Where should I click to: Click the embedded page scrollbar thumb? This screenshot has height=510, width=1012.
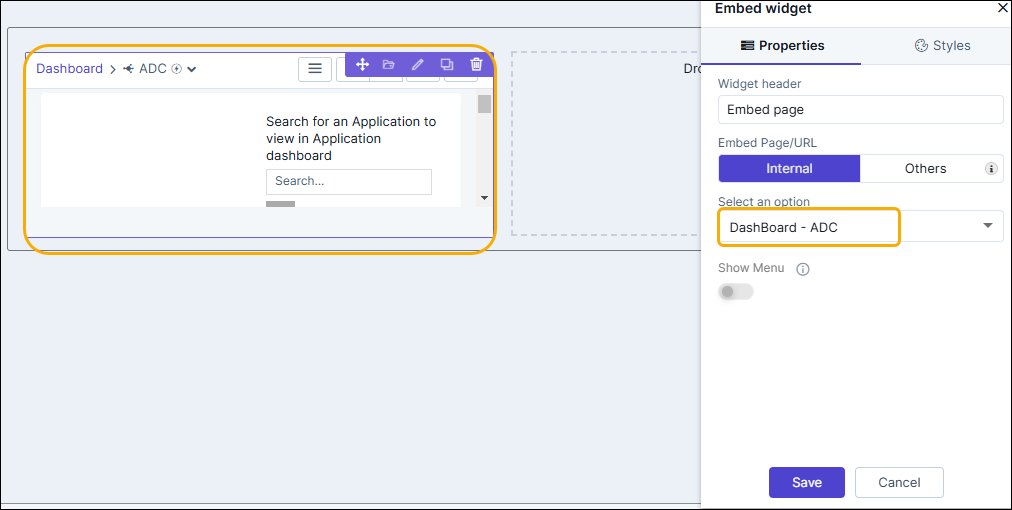click(x=484, y=104)
